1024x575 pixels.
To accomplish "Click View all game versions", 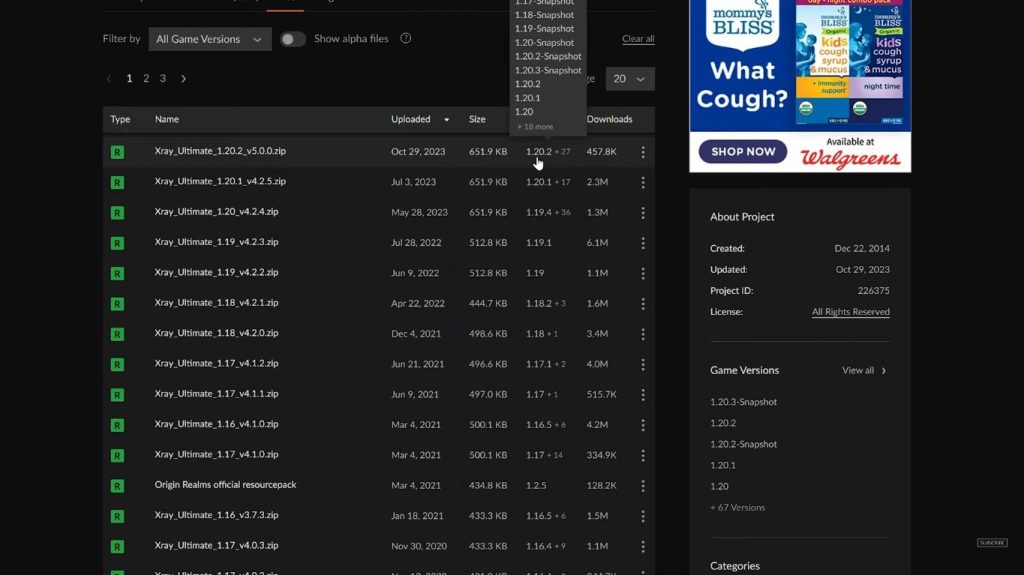I will click(x=863, y=370).
